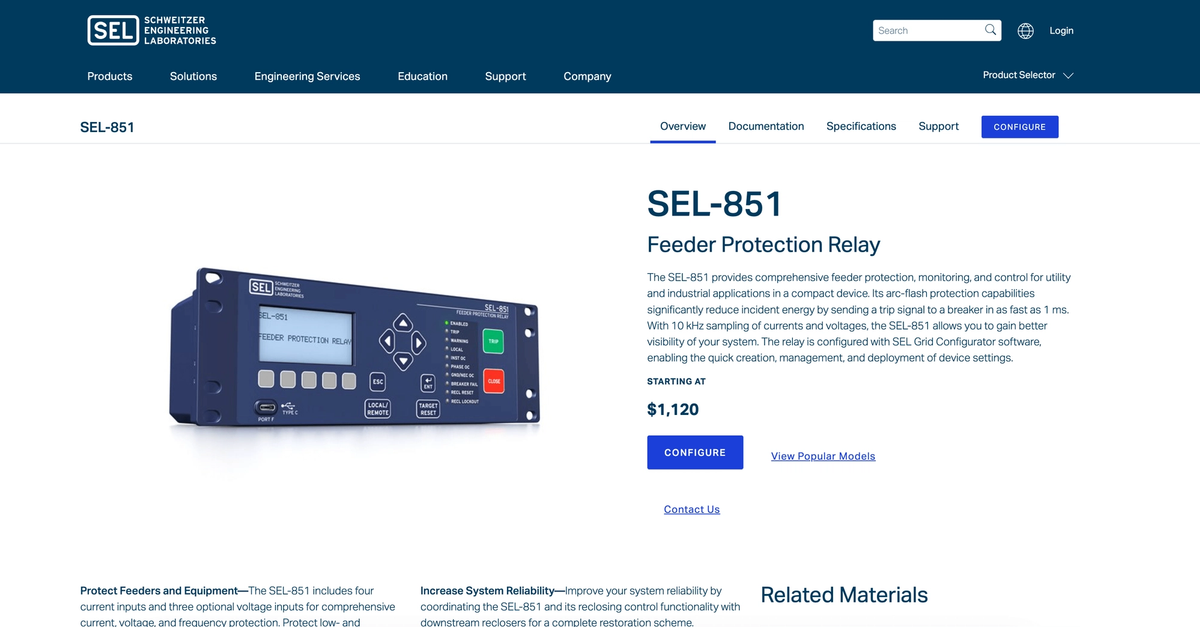Viewport: 1200px width, 627px height.
Task: Open the language selector globe icon
Action: coord(1025,30)
